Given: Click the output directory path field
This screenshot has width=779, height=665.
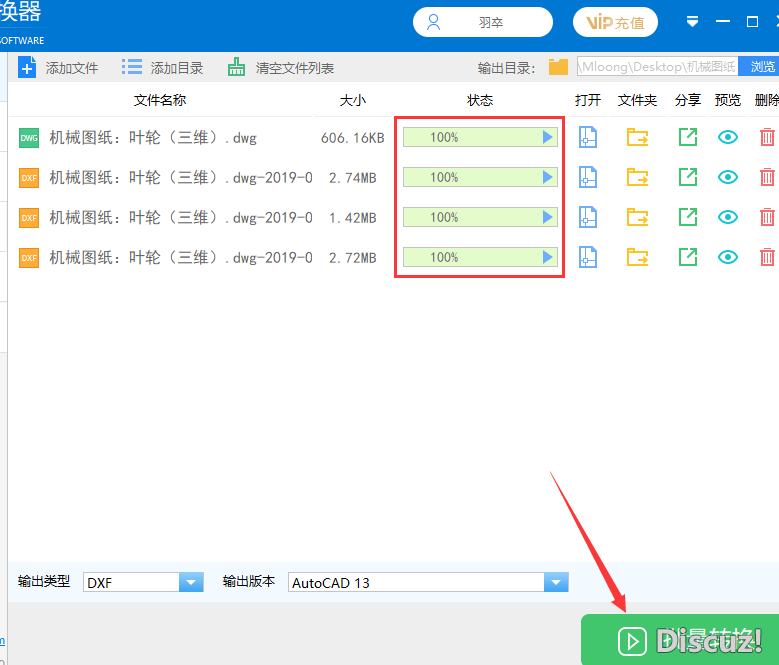Looking at the screenshot, I should click(x=657, y=67).
